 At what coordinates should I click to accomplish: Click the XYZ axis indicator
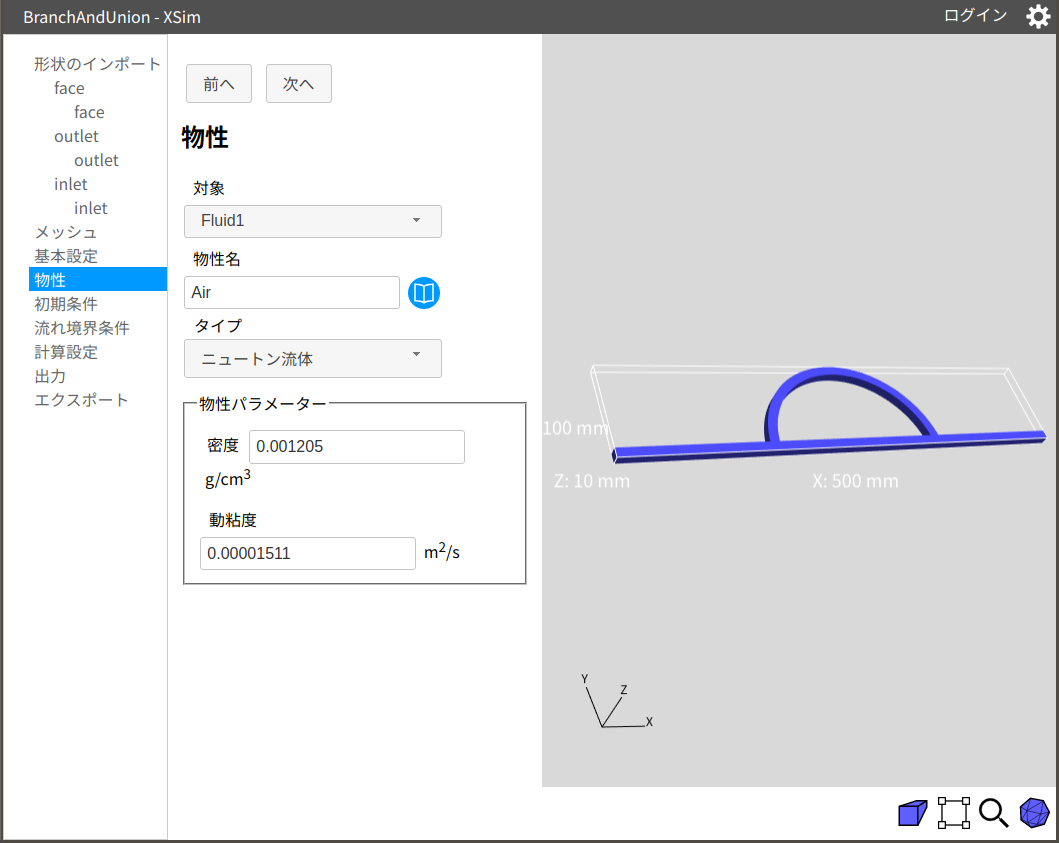615,703
